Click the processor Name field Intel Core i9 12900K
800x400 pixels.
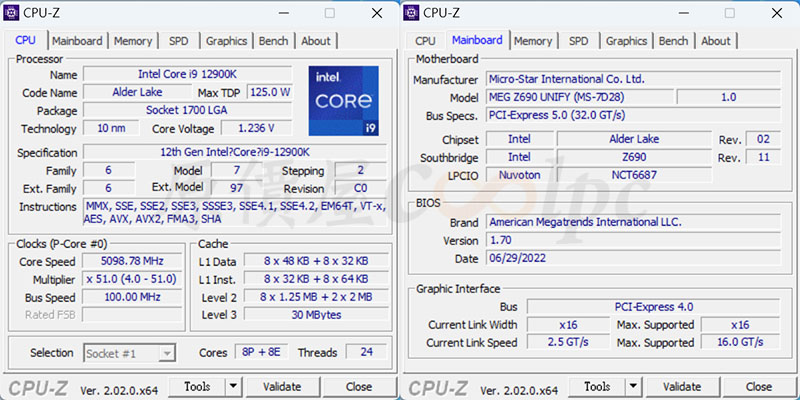point(188,74)
